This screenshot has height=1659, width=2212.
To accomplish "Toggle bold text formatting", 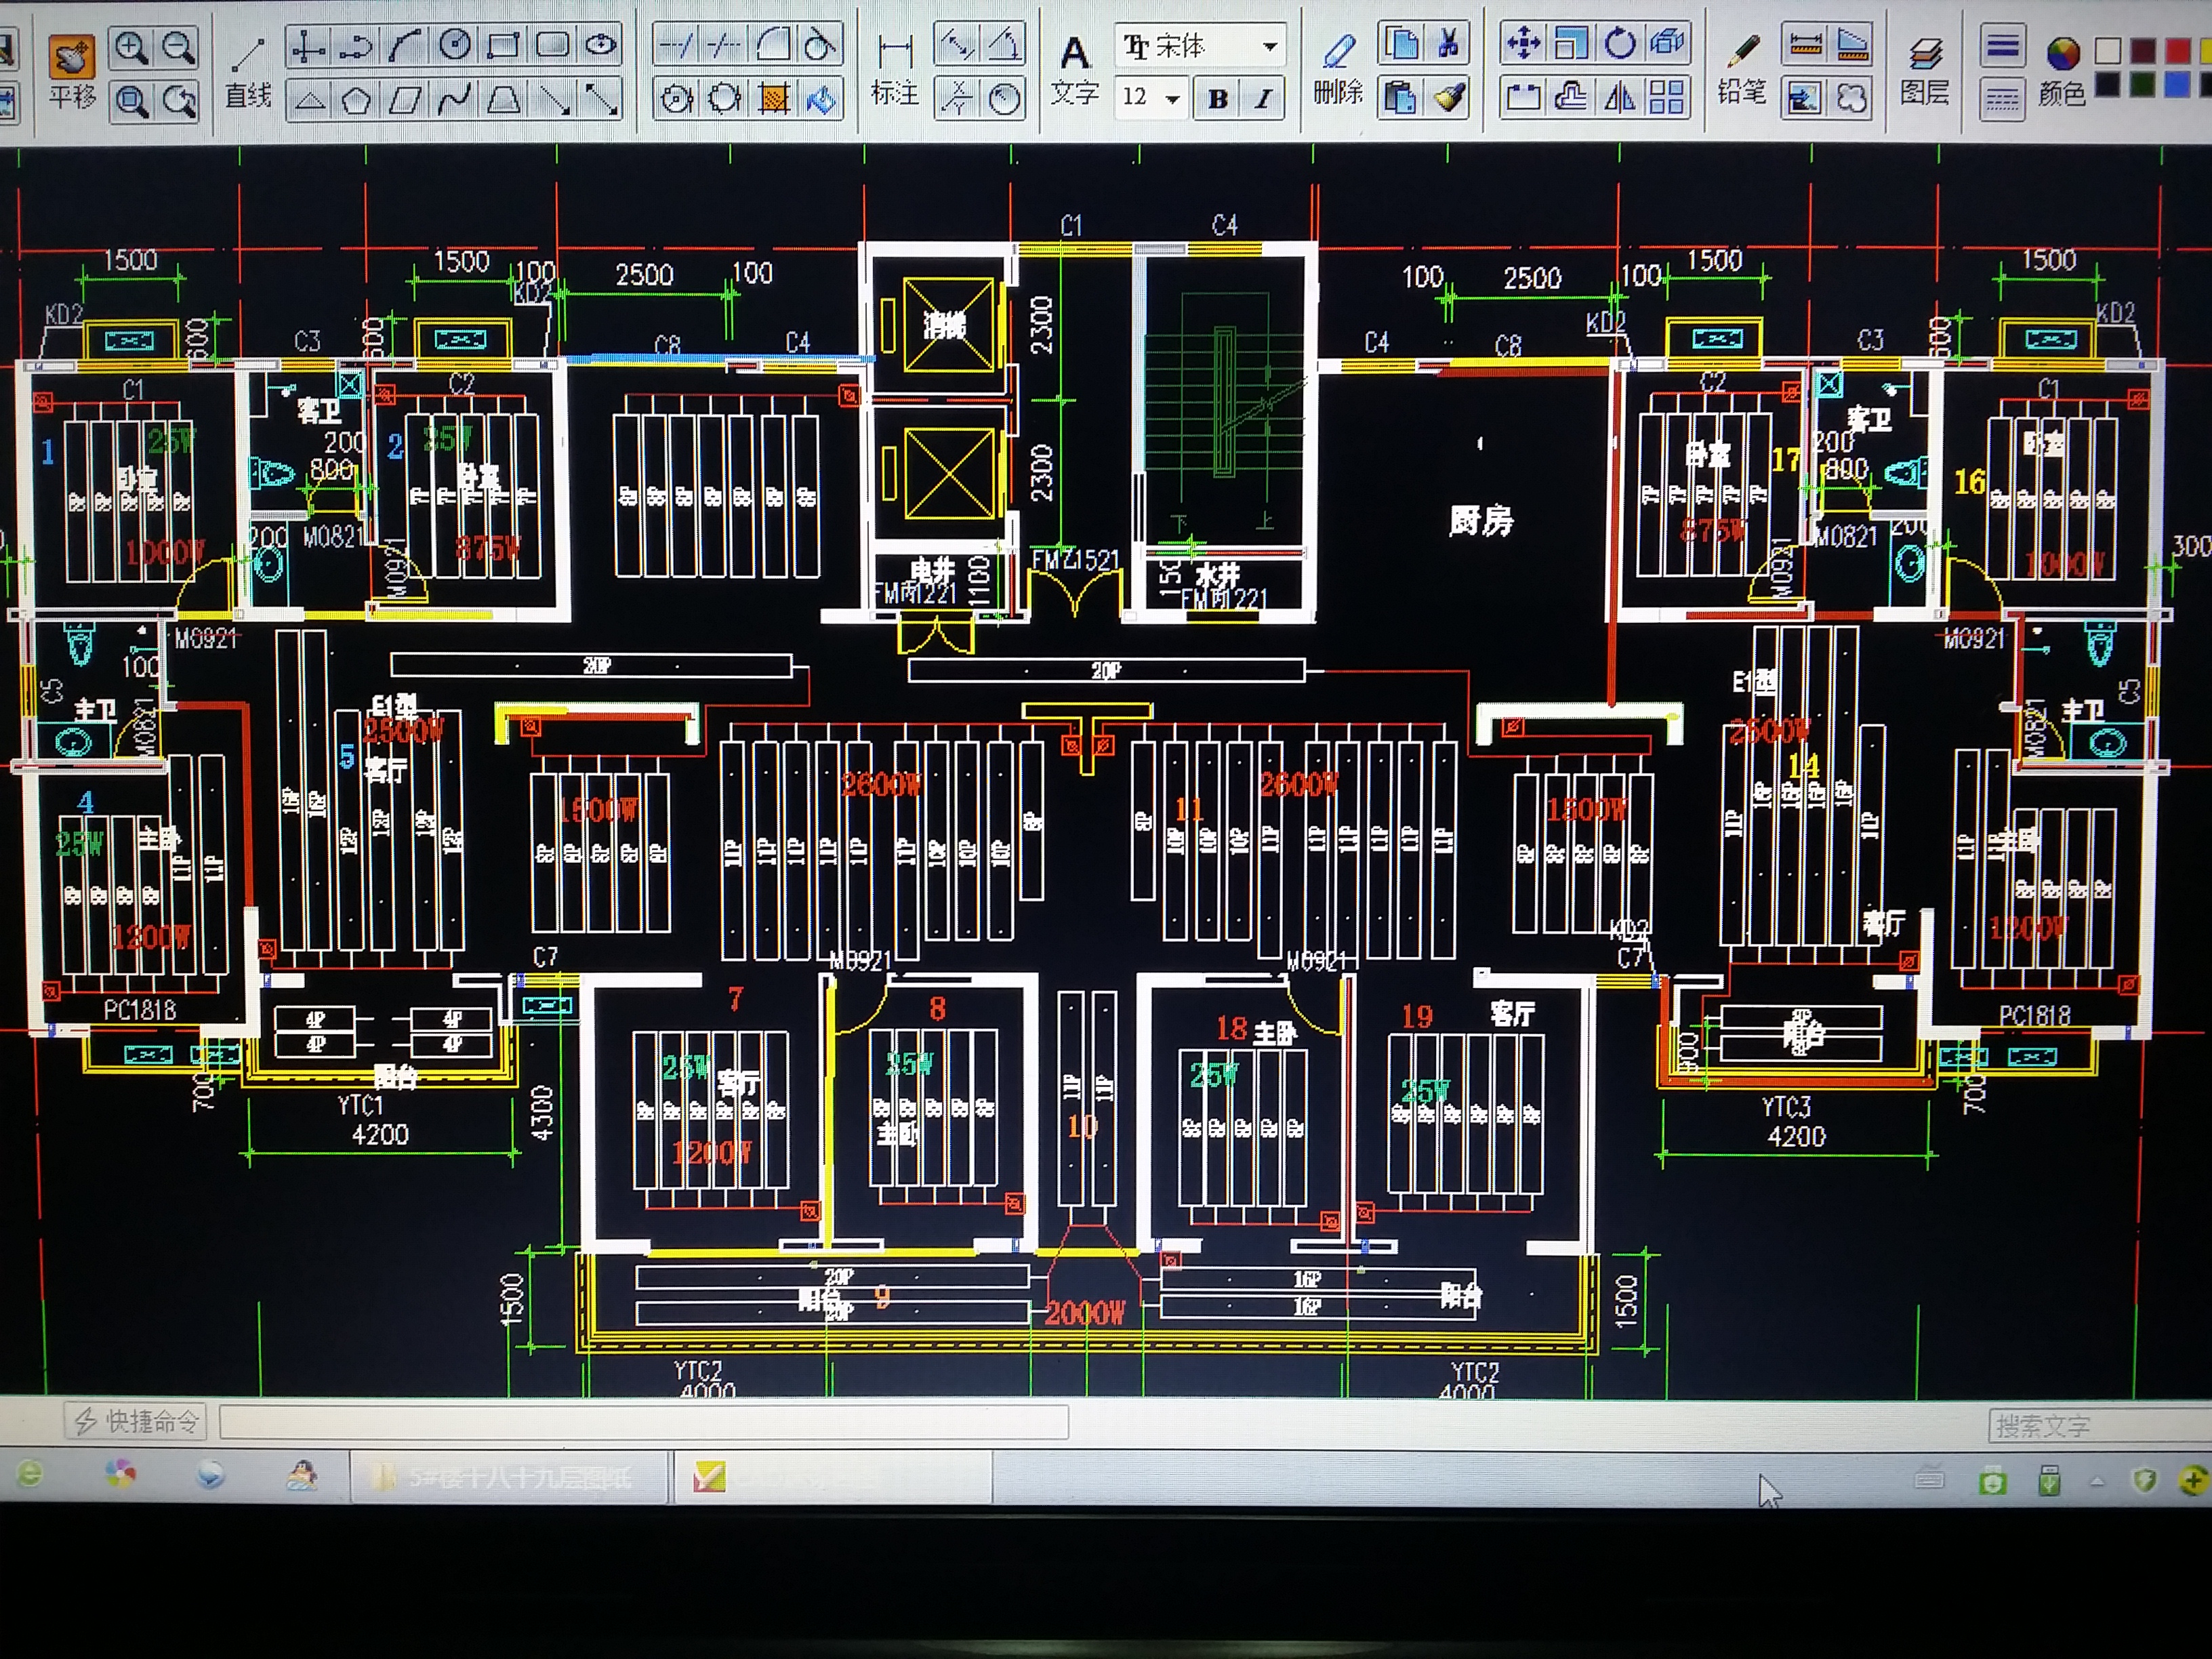I will 1217,99.
